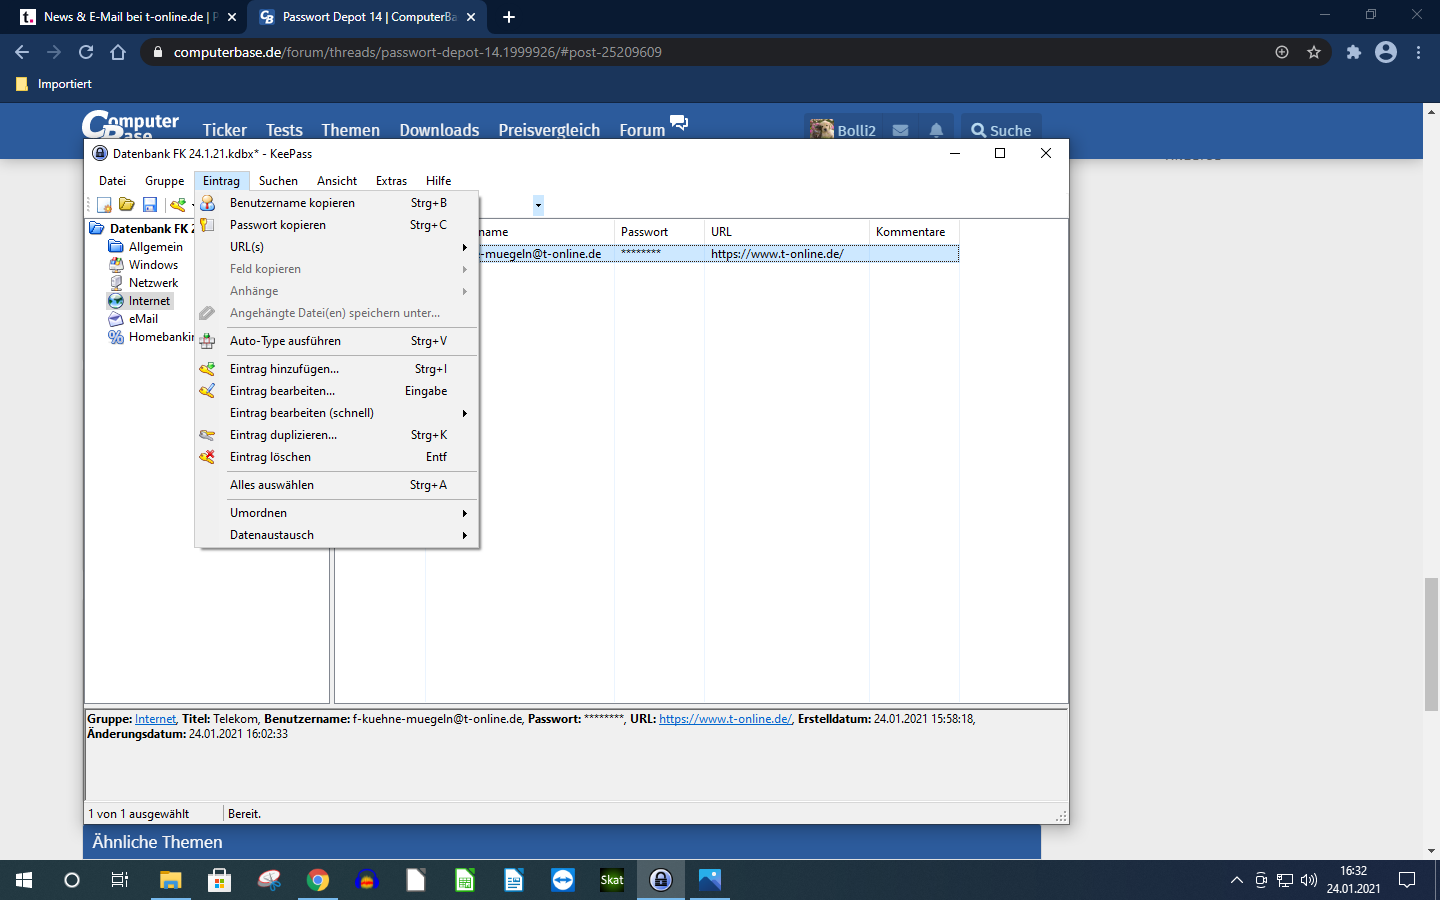The image size is (1440, 900).
Task: Open the Suchen menu in KeePass
Action: tap(278, 181)
